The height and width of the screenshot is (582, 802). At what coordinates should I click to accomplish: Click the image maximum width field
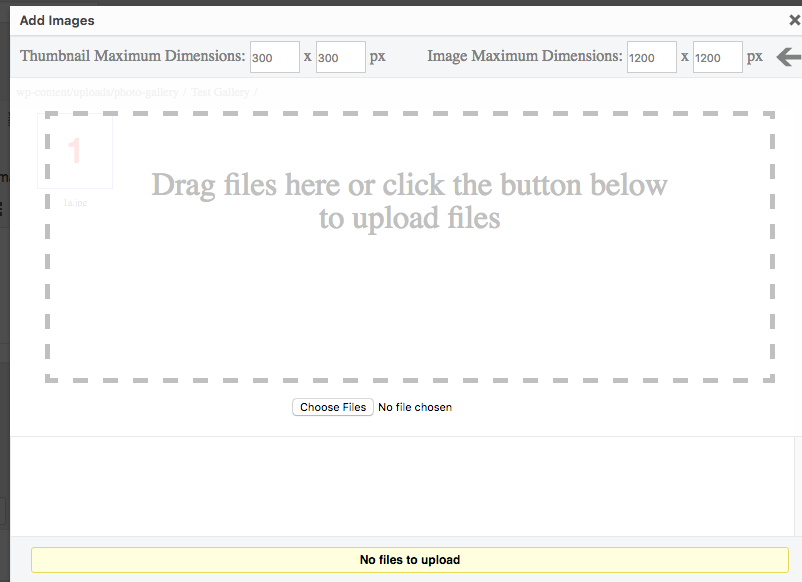(651, 57)
